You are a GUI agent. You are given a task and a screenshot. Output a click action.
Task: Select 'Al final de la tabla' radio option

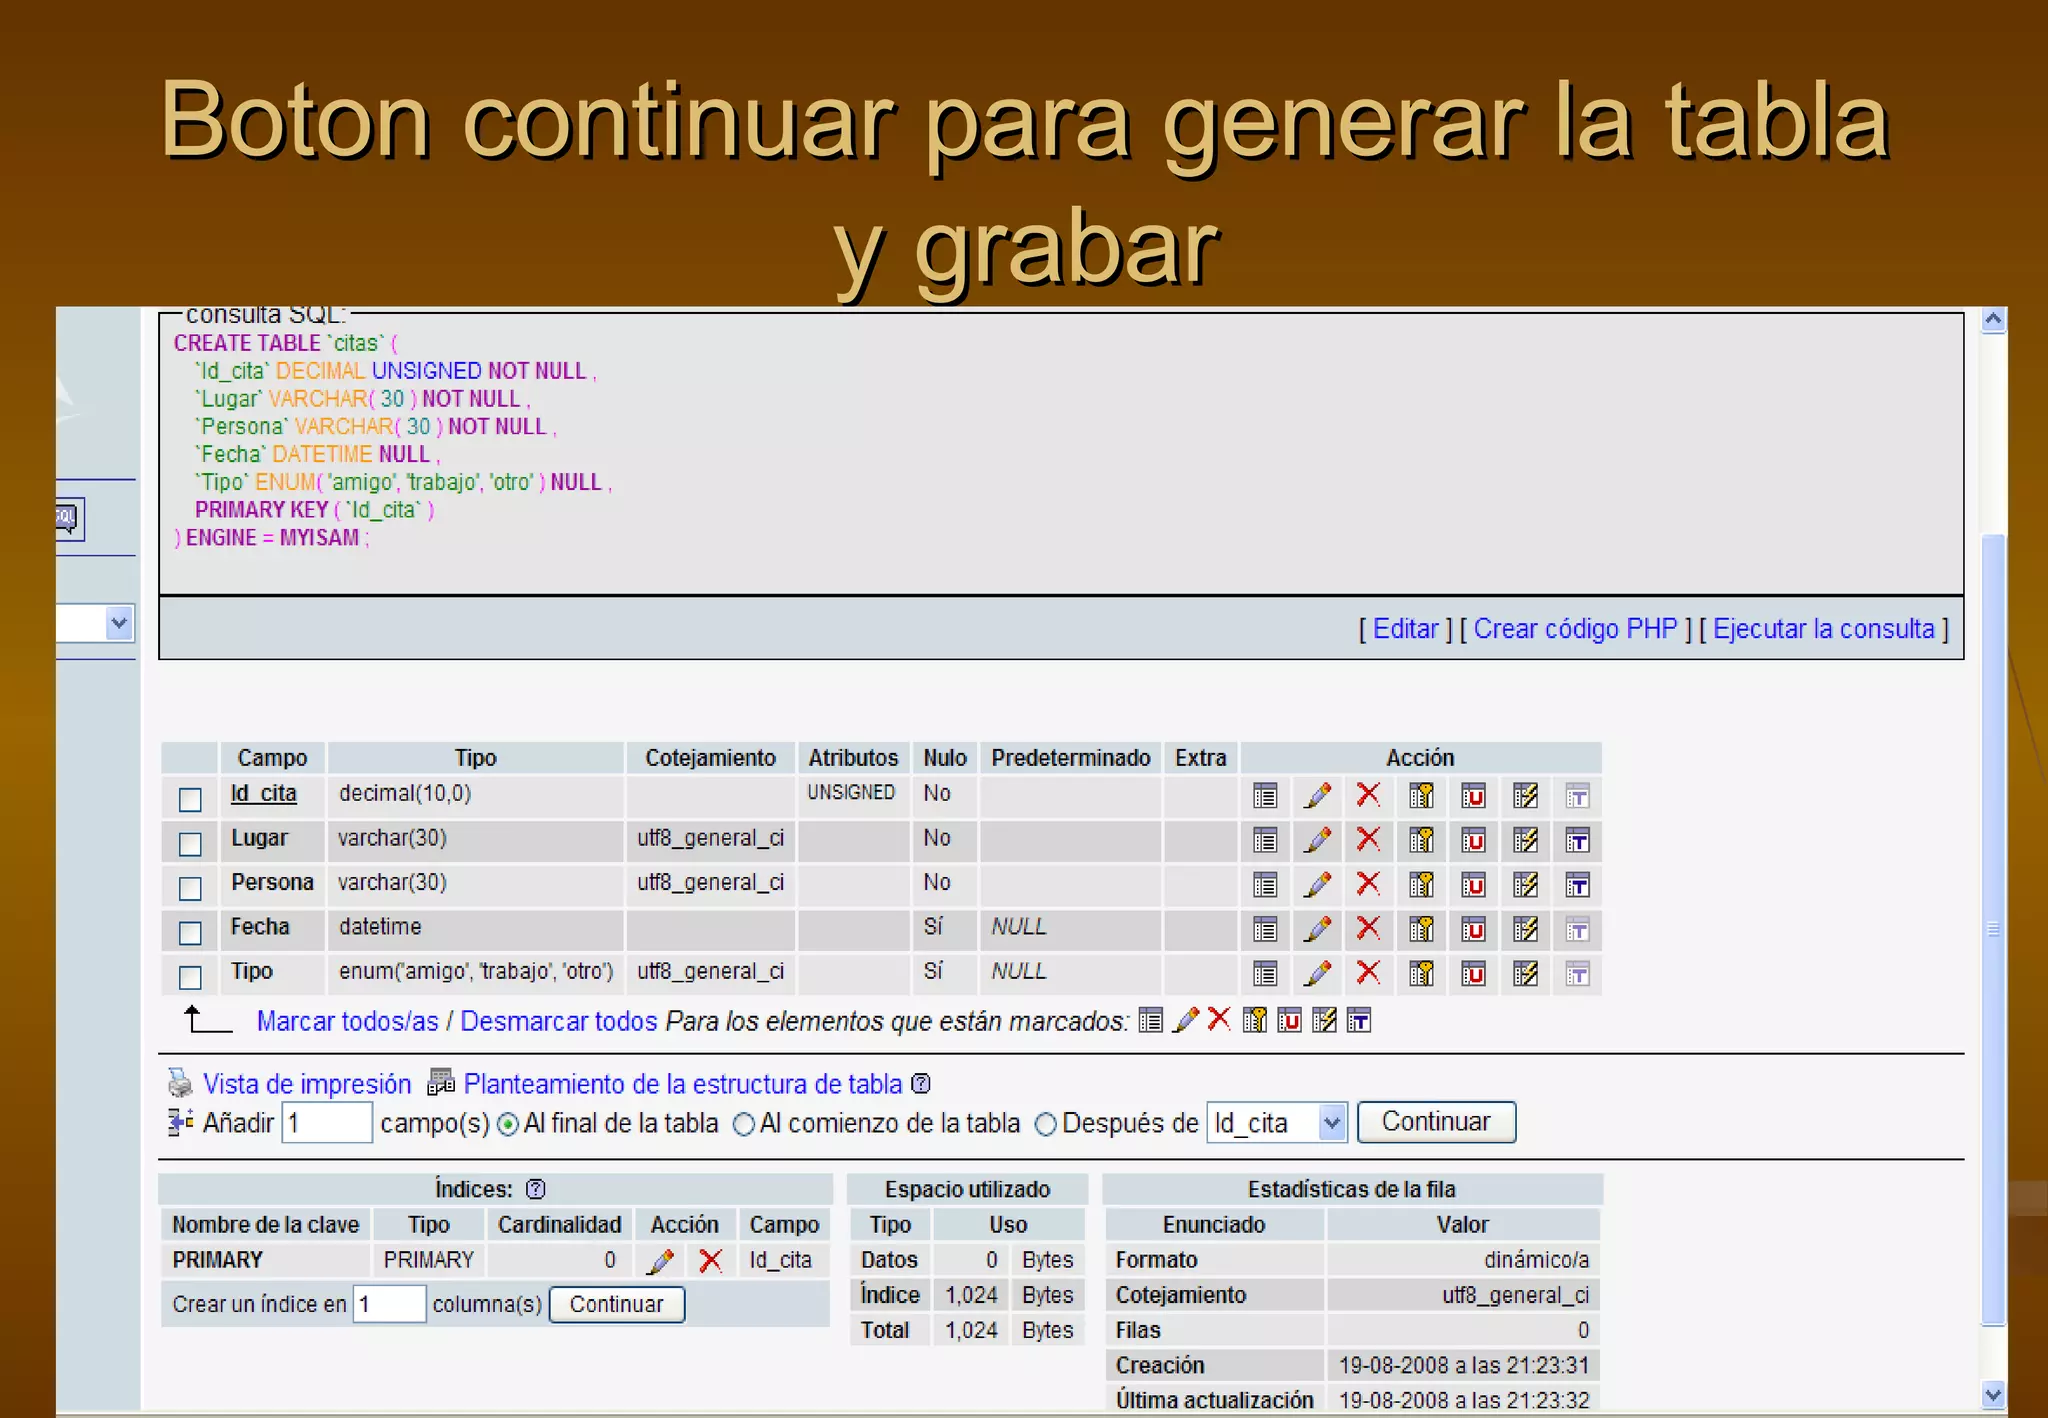click(x=508, y=1125)
